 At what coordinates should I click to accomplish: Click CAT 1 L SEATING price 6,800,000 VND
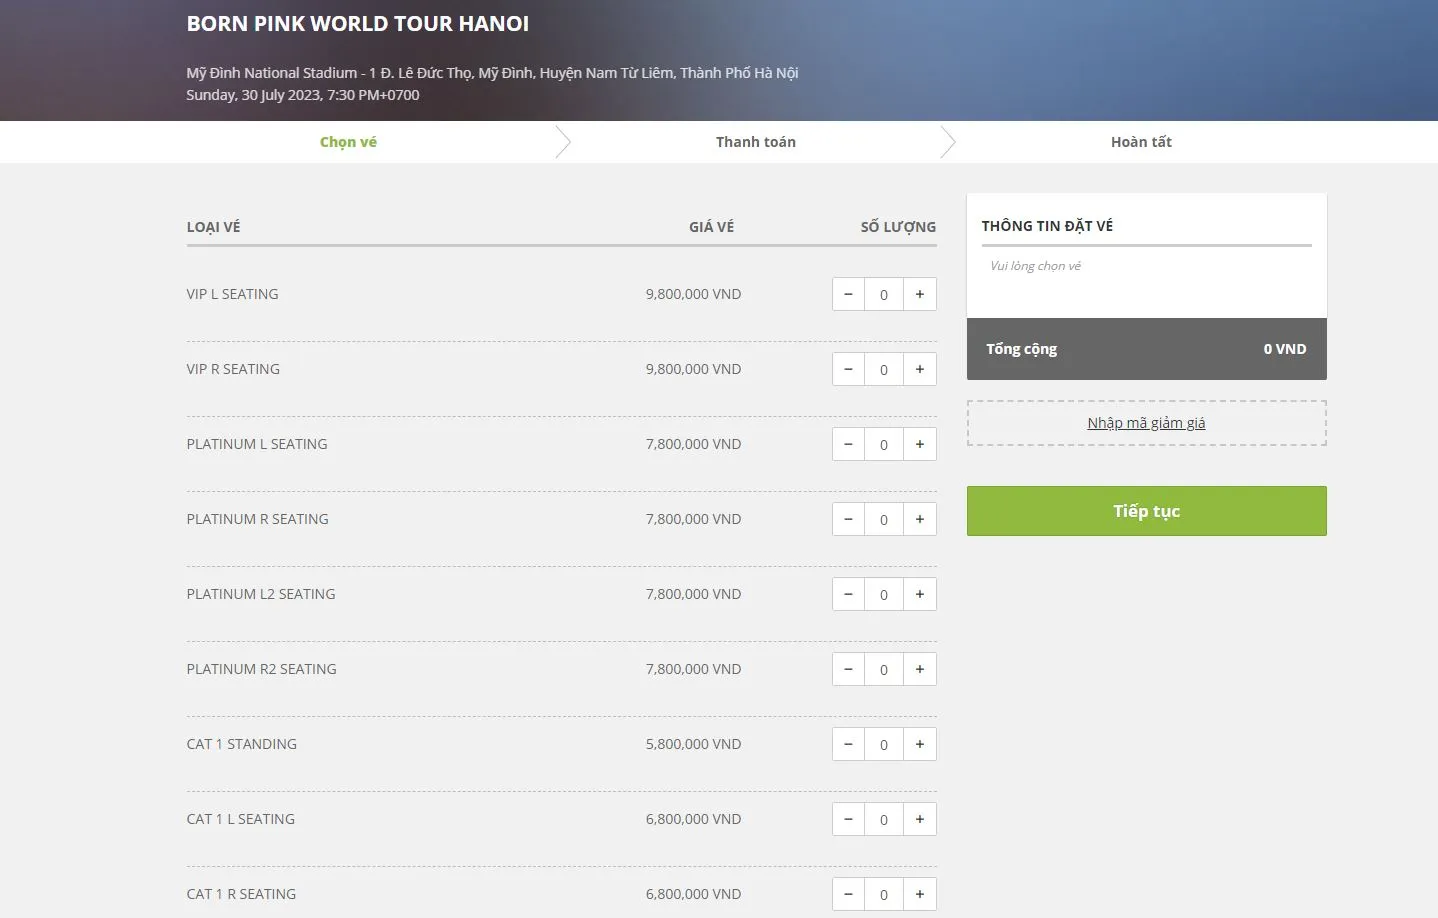click(x=693, y=819)
